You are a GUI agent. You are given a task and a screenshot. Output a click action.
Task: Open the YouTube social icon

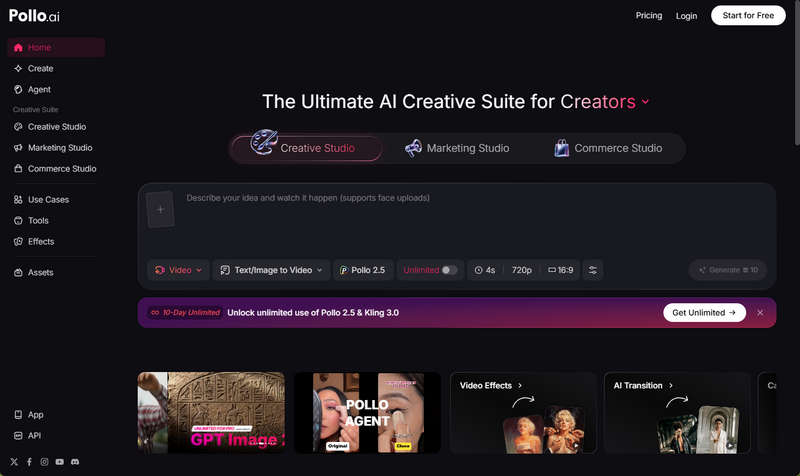(x=60, y=462)
